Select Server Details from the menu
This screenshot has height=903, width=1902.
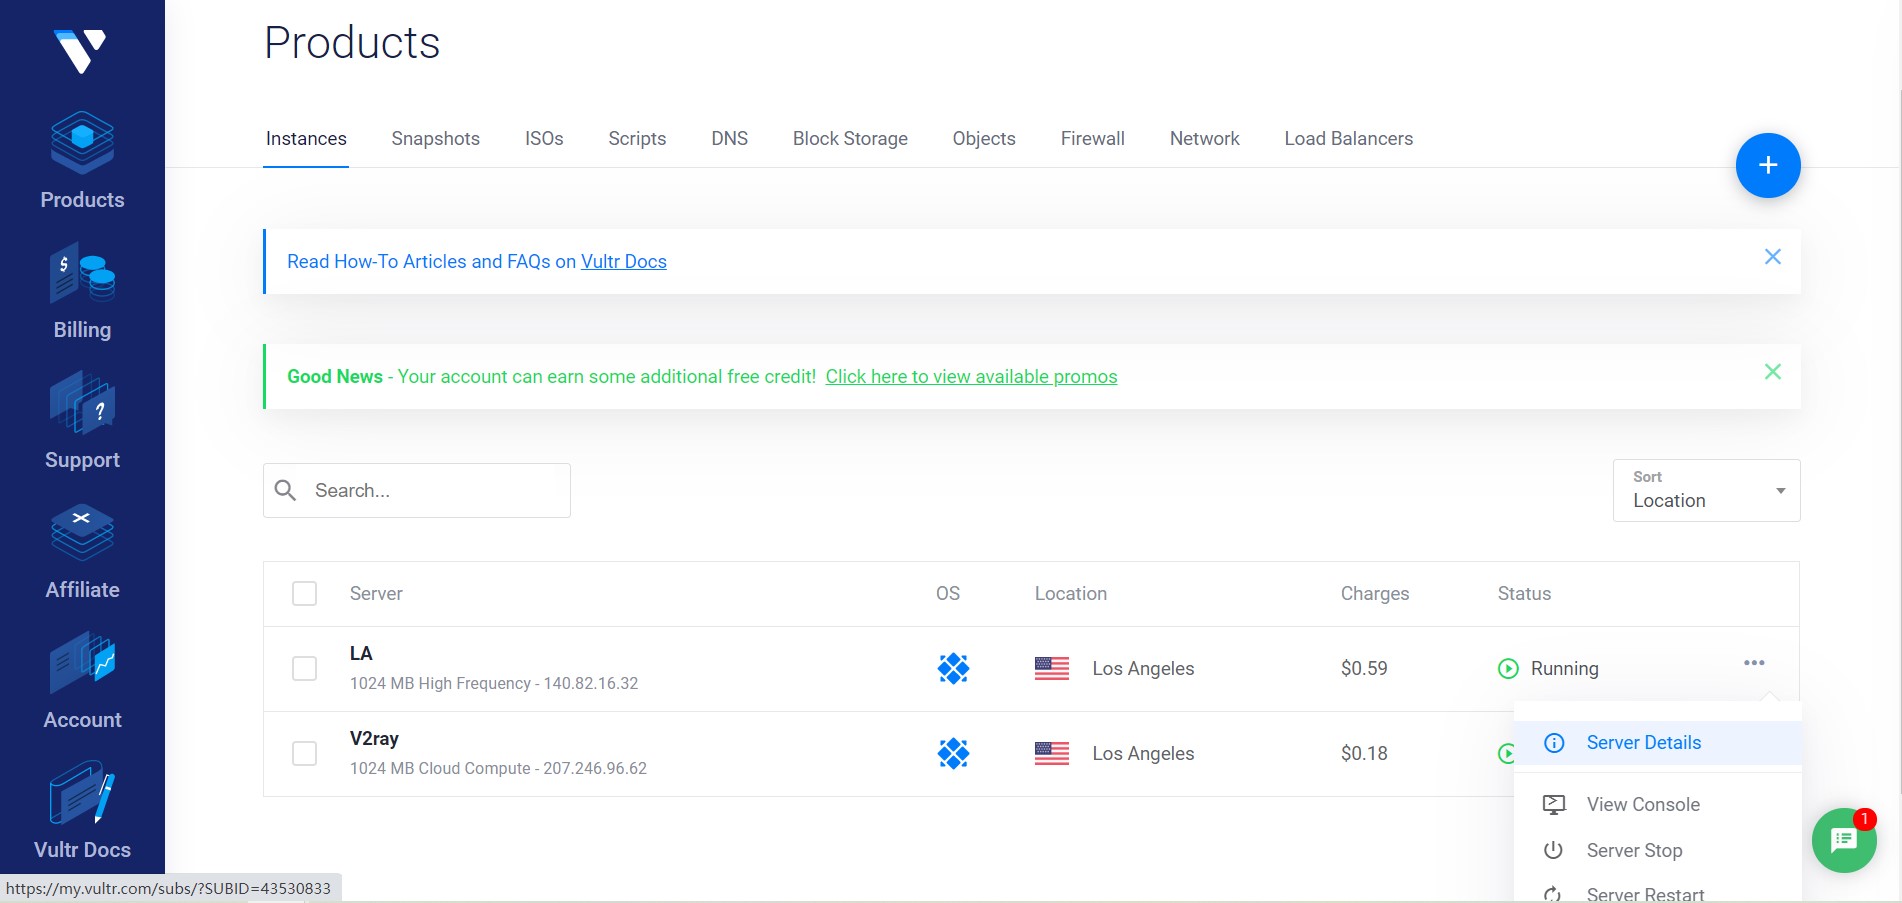1657,743
